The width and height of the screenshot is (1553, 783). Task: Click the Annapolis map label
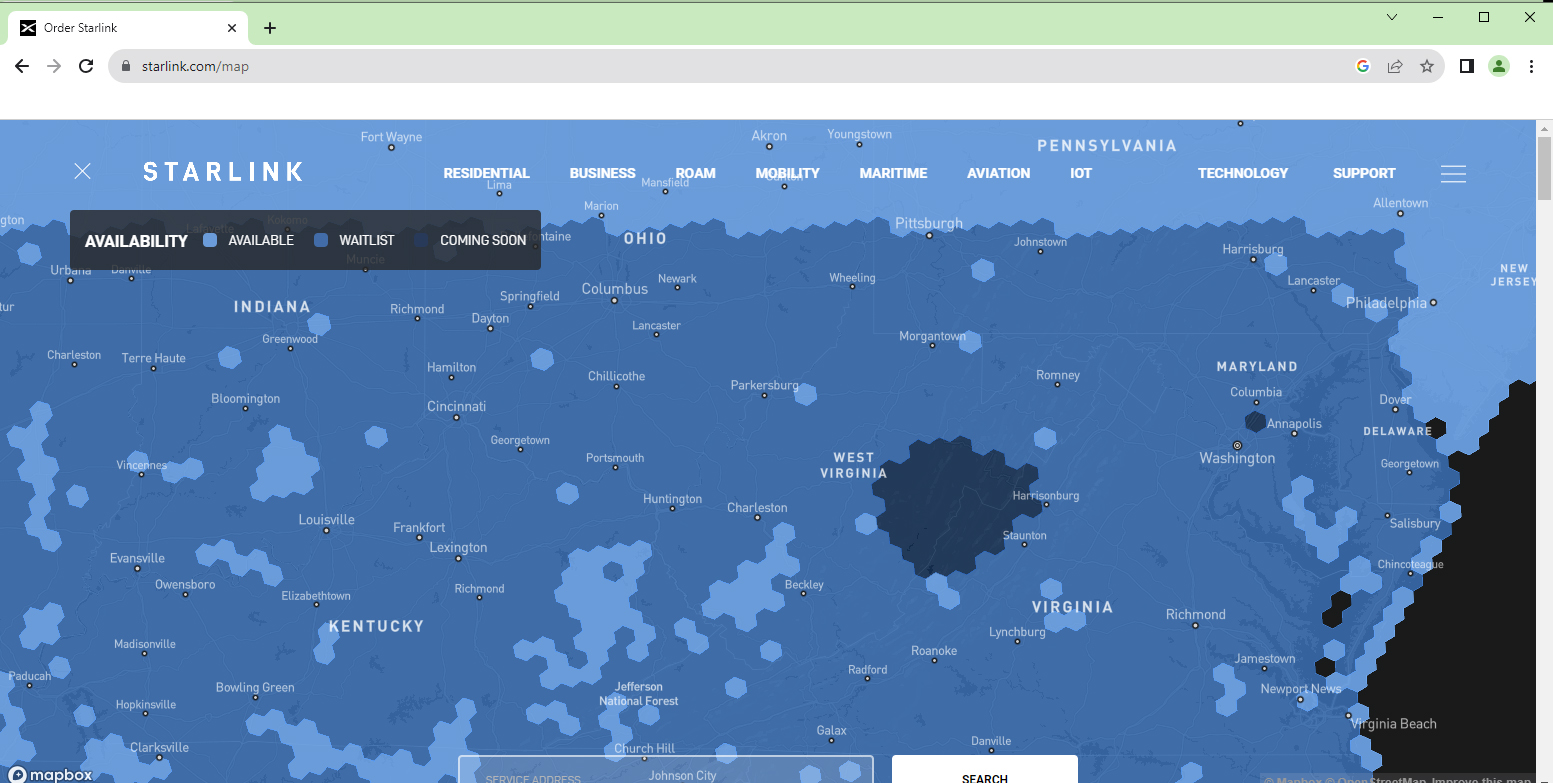(1294, 424)
